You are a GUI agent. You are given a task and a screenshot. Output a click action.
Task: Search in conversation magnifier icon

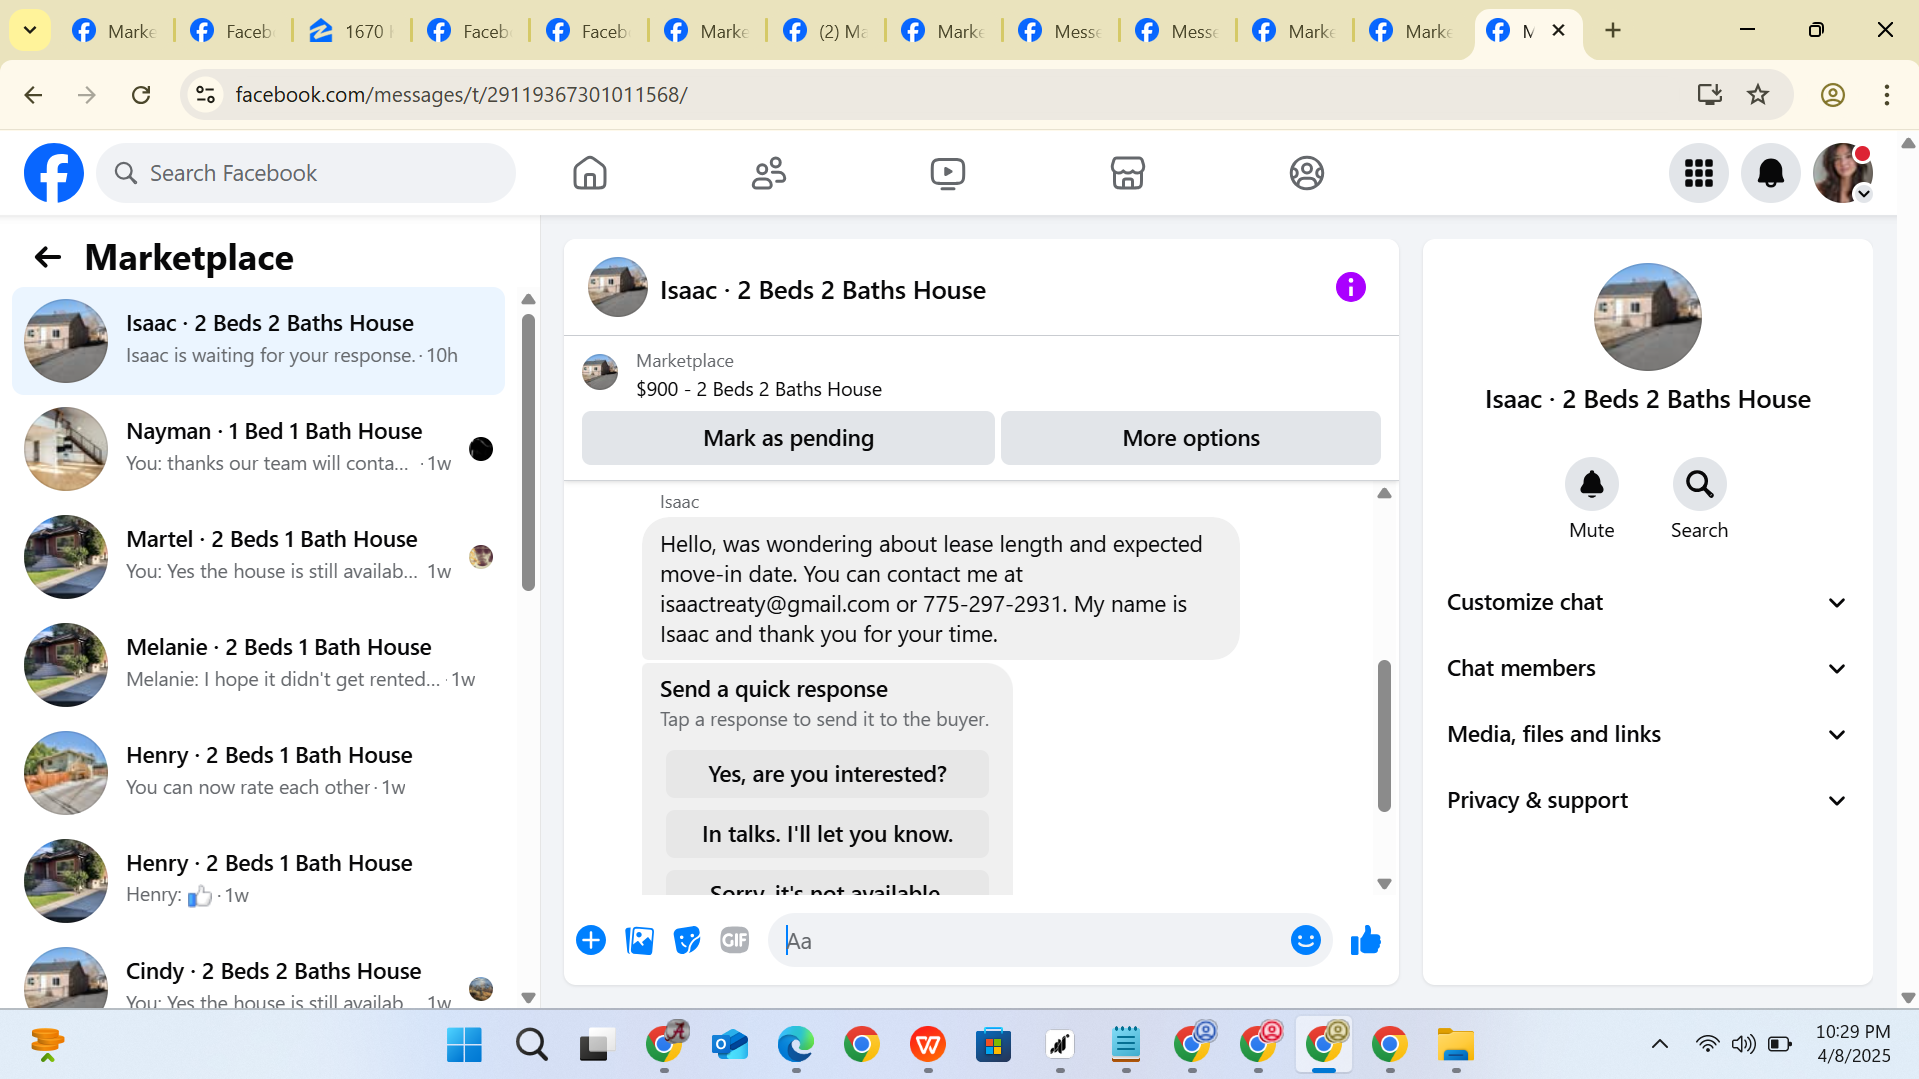point(1699,484)
